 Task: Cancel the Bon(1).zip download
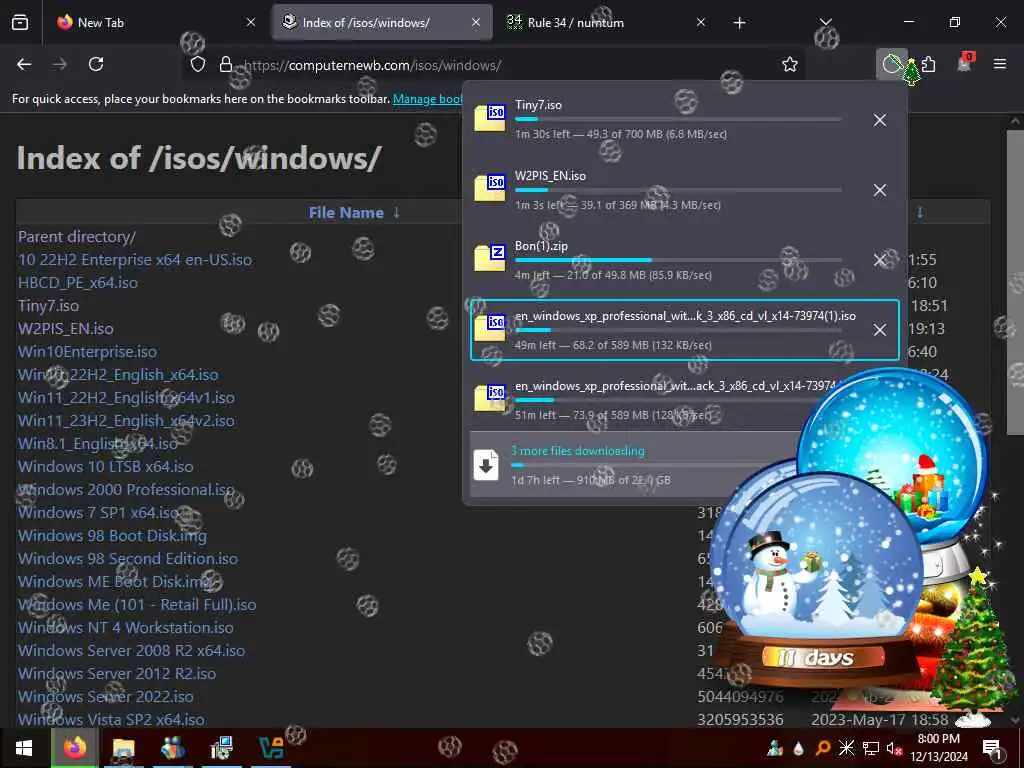[880, 260]
